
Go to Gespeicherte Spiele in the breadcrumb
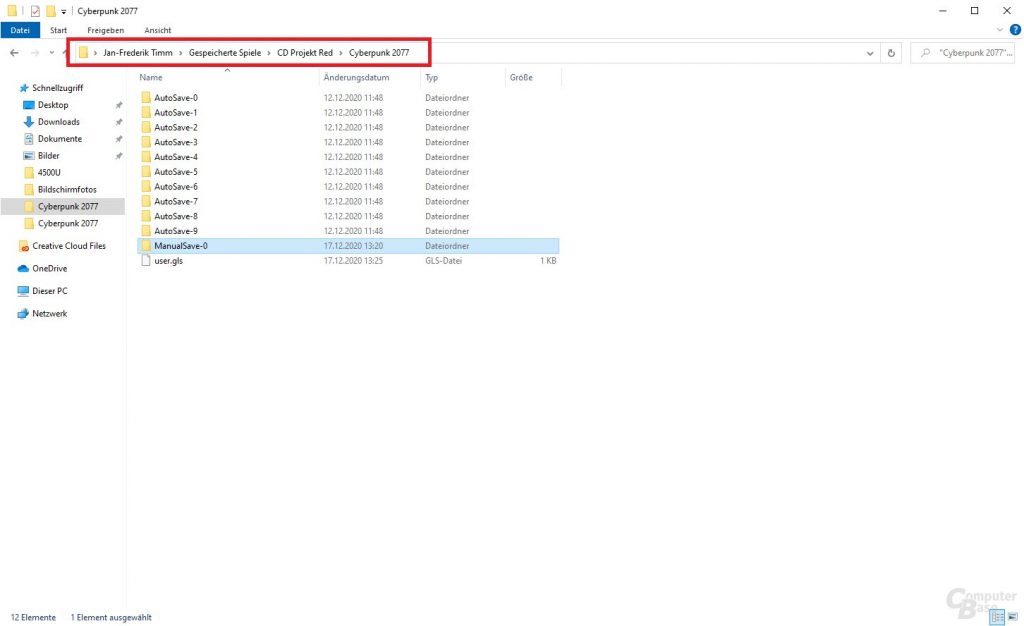225,53
